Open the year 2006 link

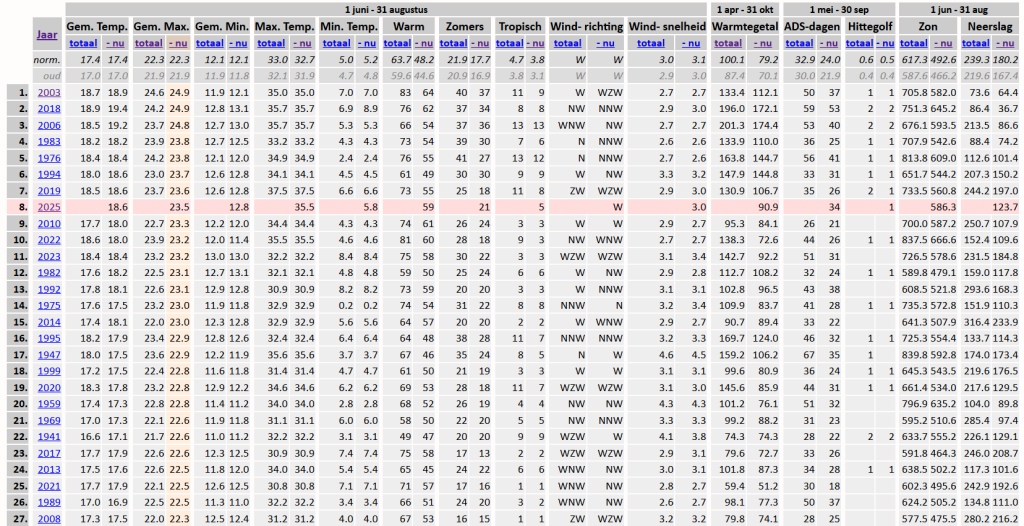(x=49, y=125)
